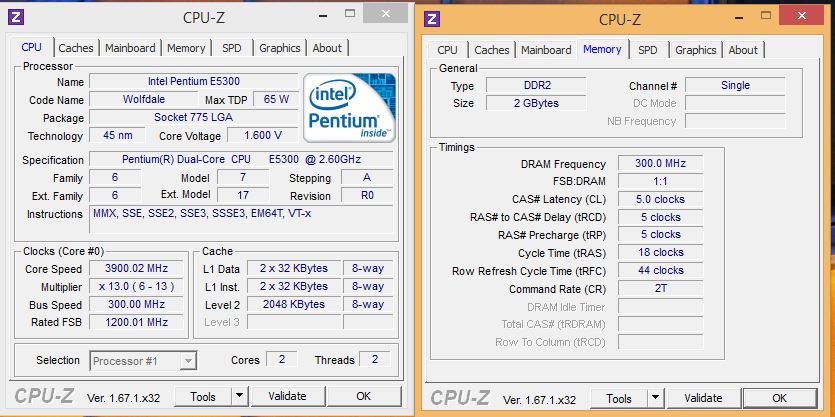Click the Wolfdale code name value
Image resolution: width=835 pixels, height=417 pixels.
coord(144,99)
